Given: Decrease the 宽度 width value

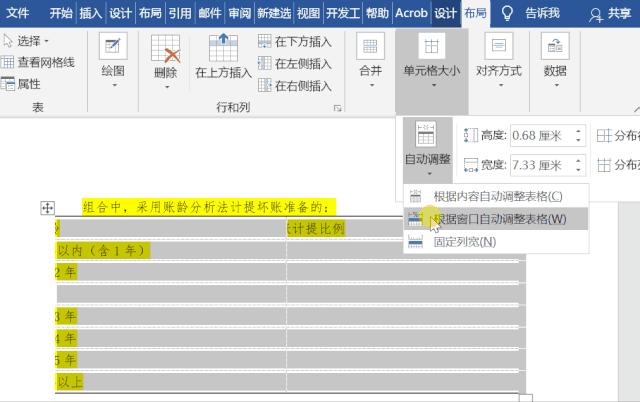Looking at the screenshot, I should pos(578,170).
